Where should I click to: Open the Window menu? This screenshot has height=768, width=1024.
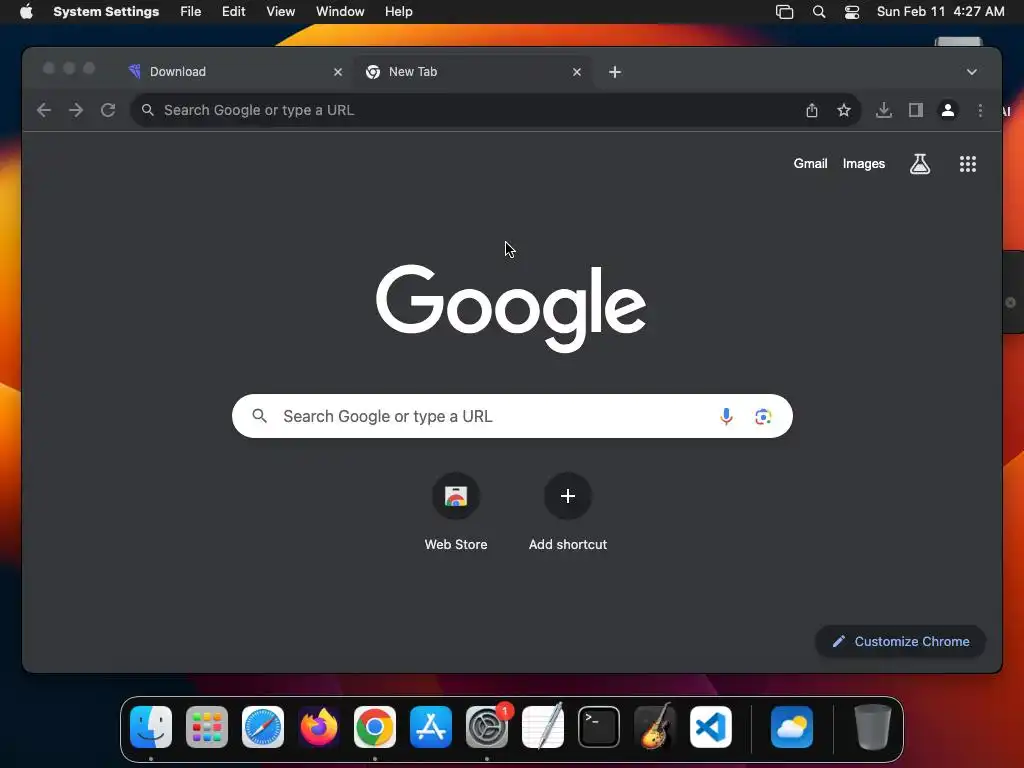point(340,12)
